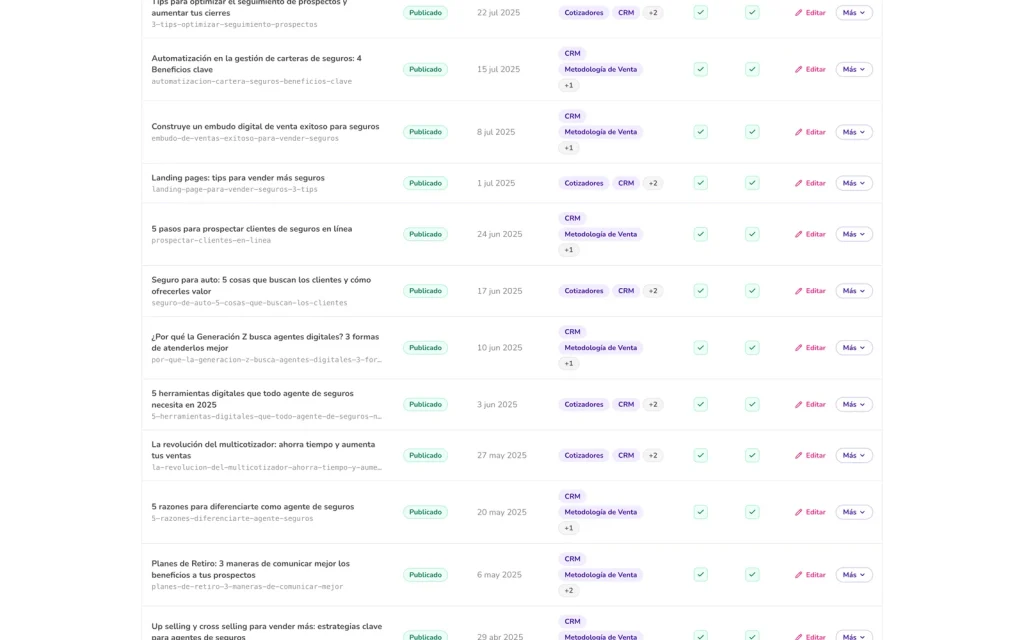Edit the Seguro para auto post
Image resolution: width=1024 pixels, height=640 pixels.
coord(810,291)
